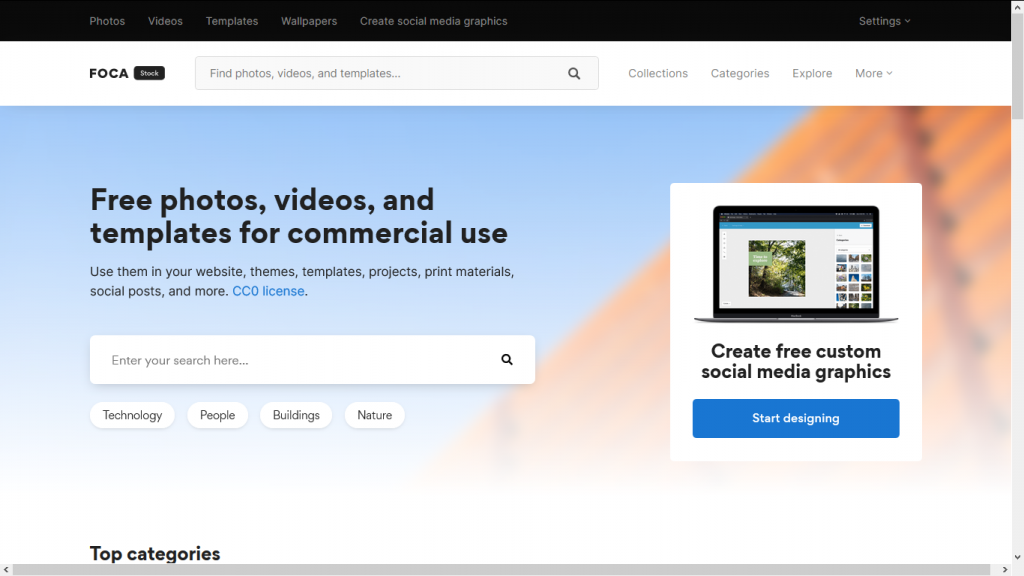1024x576 pixels.
Task: Click the vertical scrollbar down arrow
Action: click(x=1017, y=557)
